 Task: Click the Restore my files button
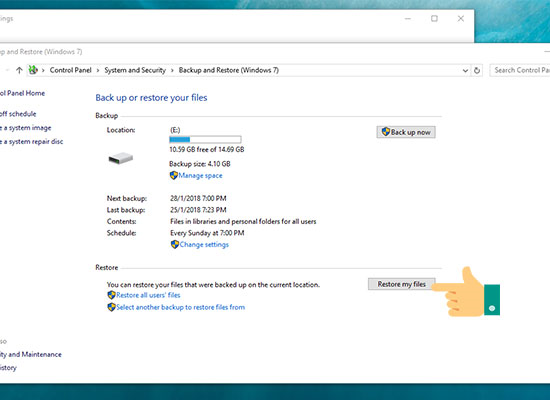[402, 284]
